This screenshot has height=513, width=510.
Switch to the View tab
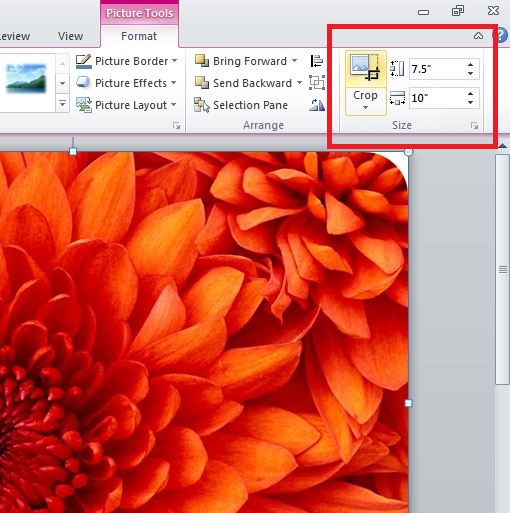pyautogui.click(x=70, y=36)
